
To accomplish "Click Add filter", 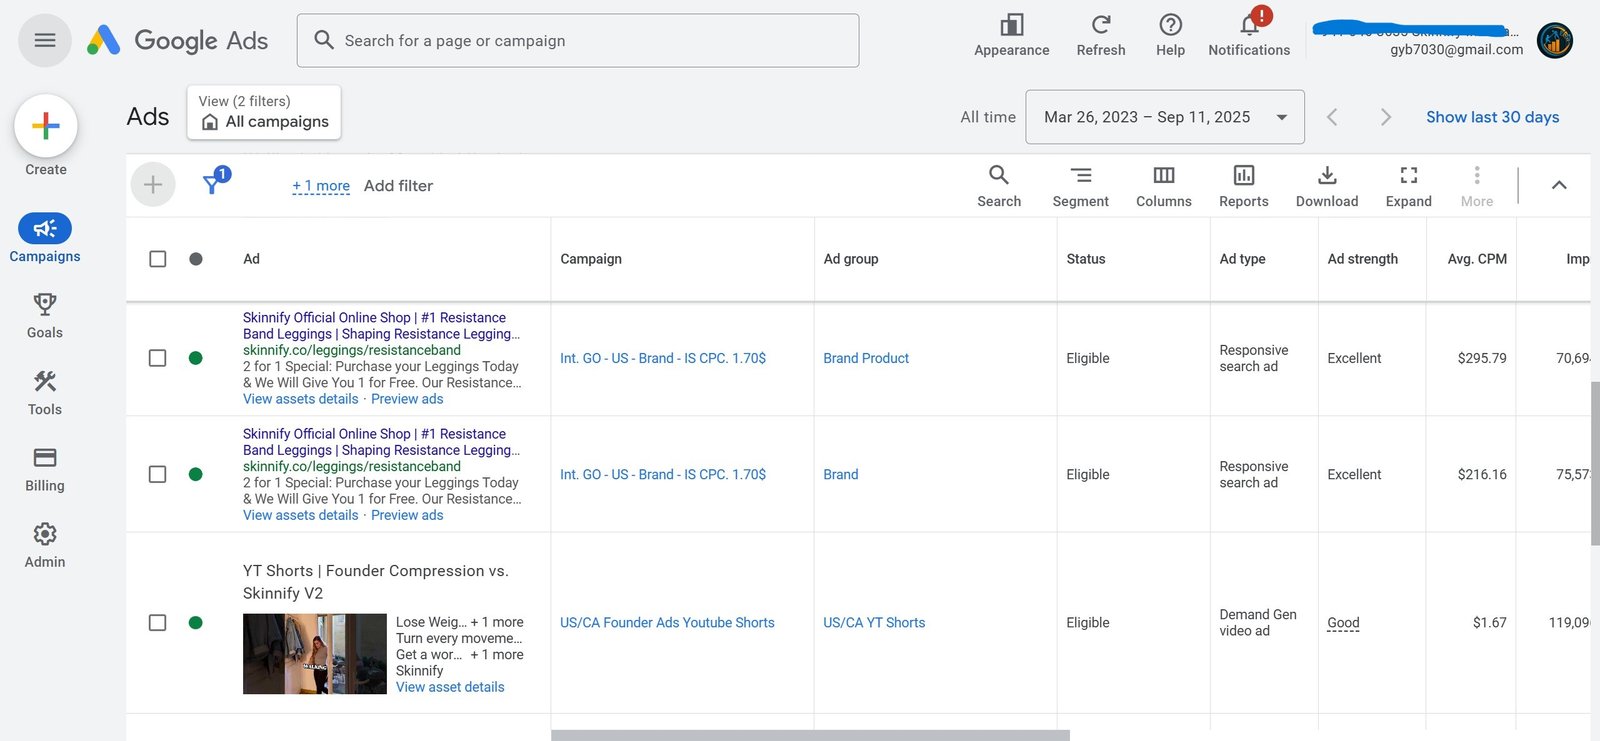I will pos(398,186).
